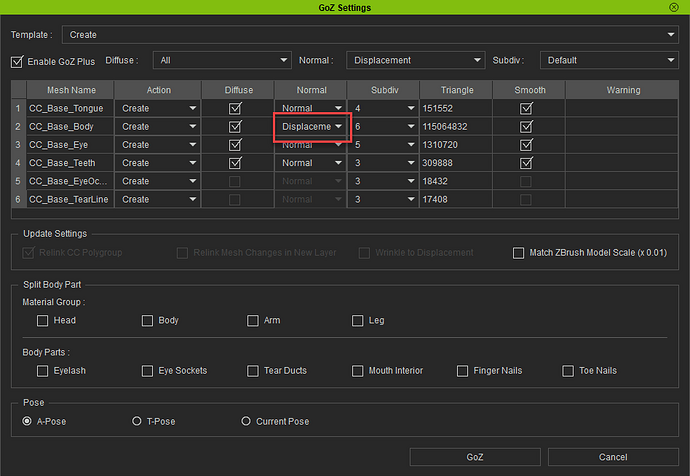Open the Diffuse dropdown set to All
The image size is (690, 476).
pos(222,60)
